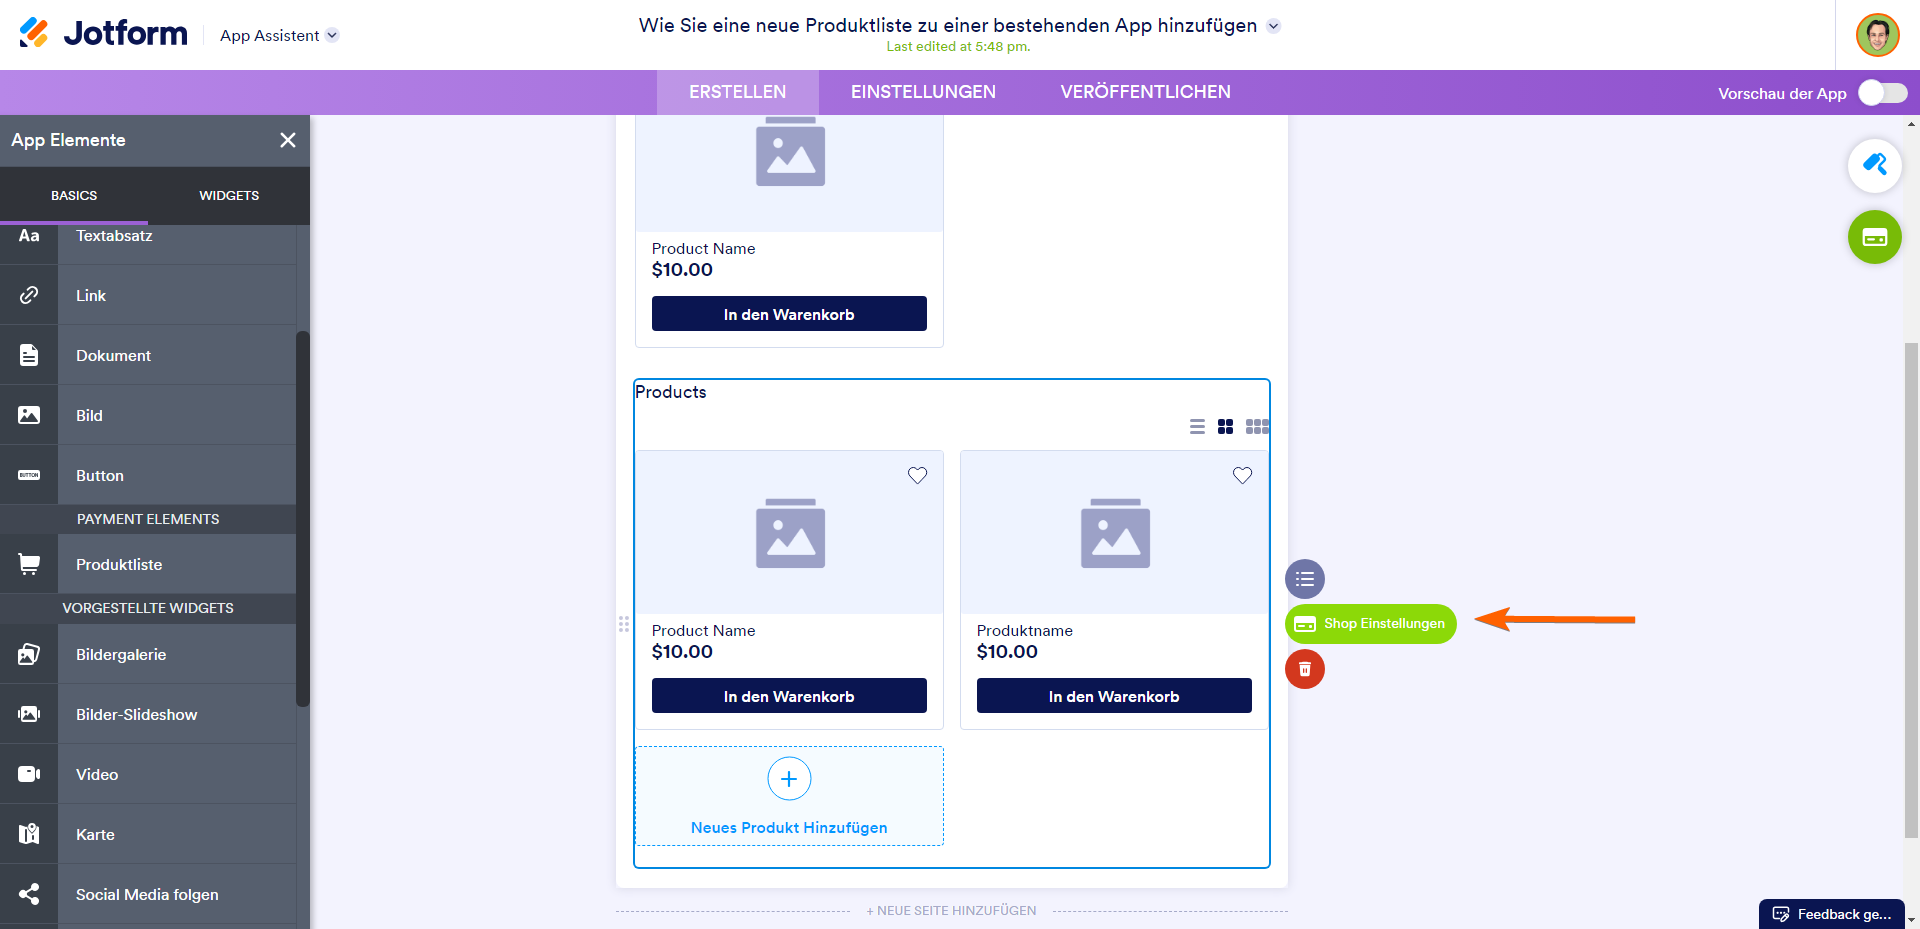Open the App Designer paint roller icon
Viewport: 1920px width, 929px height.
[1874, 166]
